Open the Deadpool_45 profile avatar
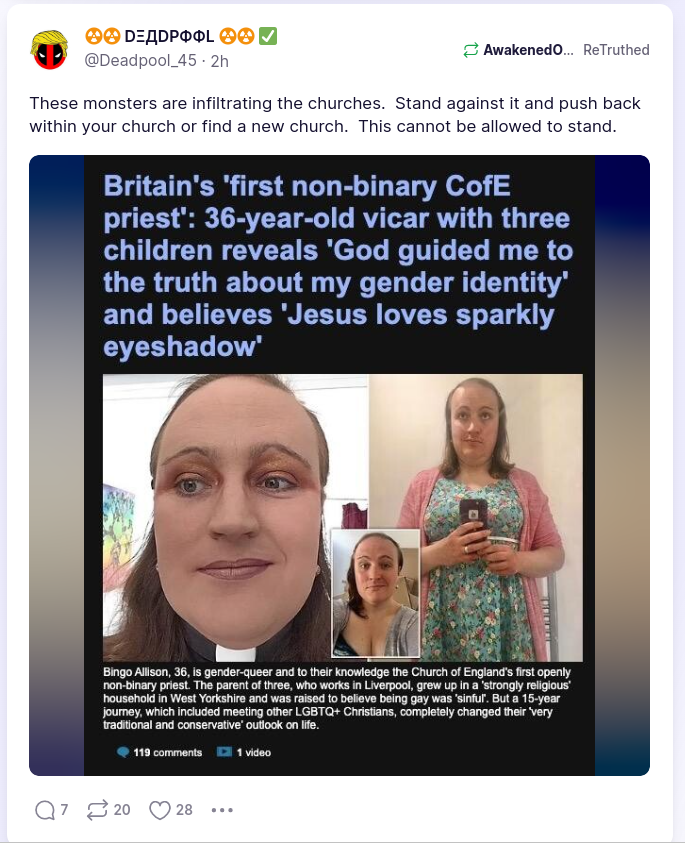 coord(49,49)
